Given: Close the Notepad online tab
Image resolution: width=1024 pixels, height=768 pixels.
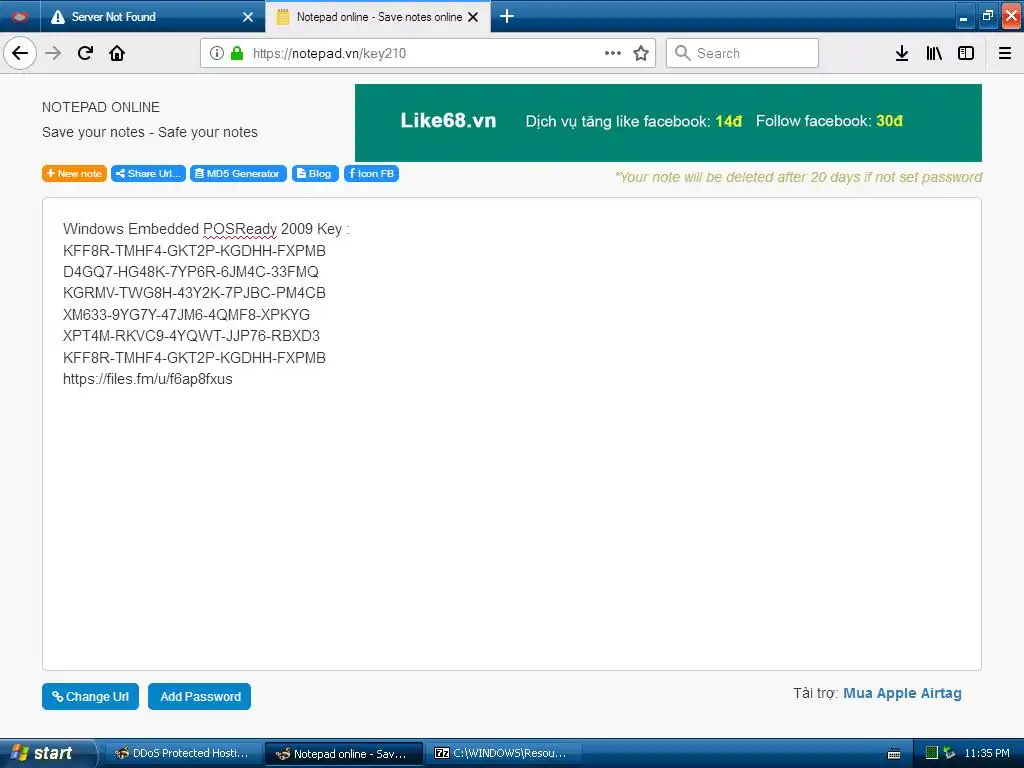Looking at the screenshot, I should (473, 17).
